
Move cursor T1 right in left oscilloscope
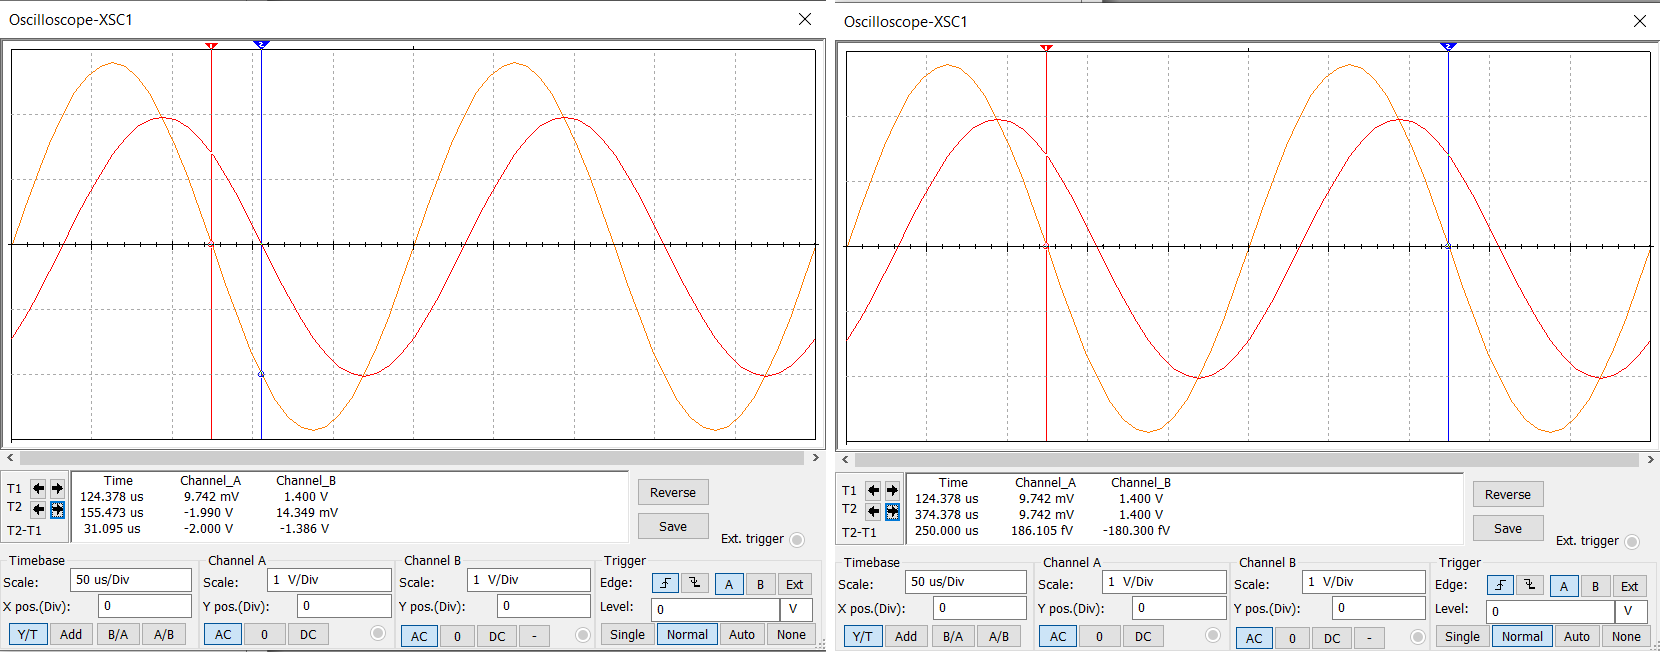57,489
